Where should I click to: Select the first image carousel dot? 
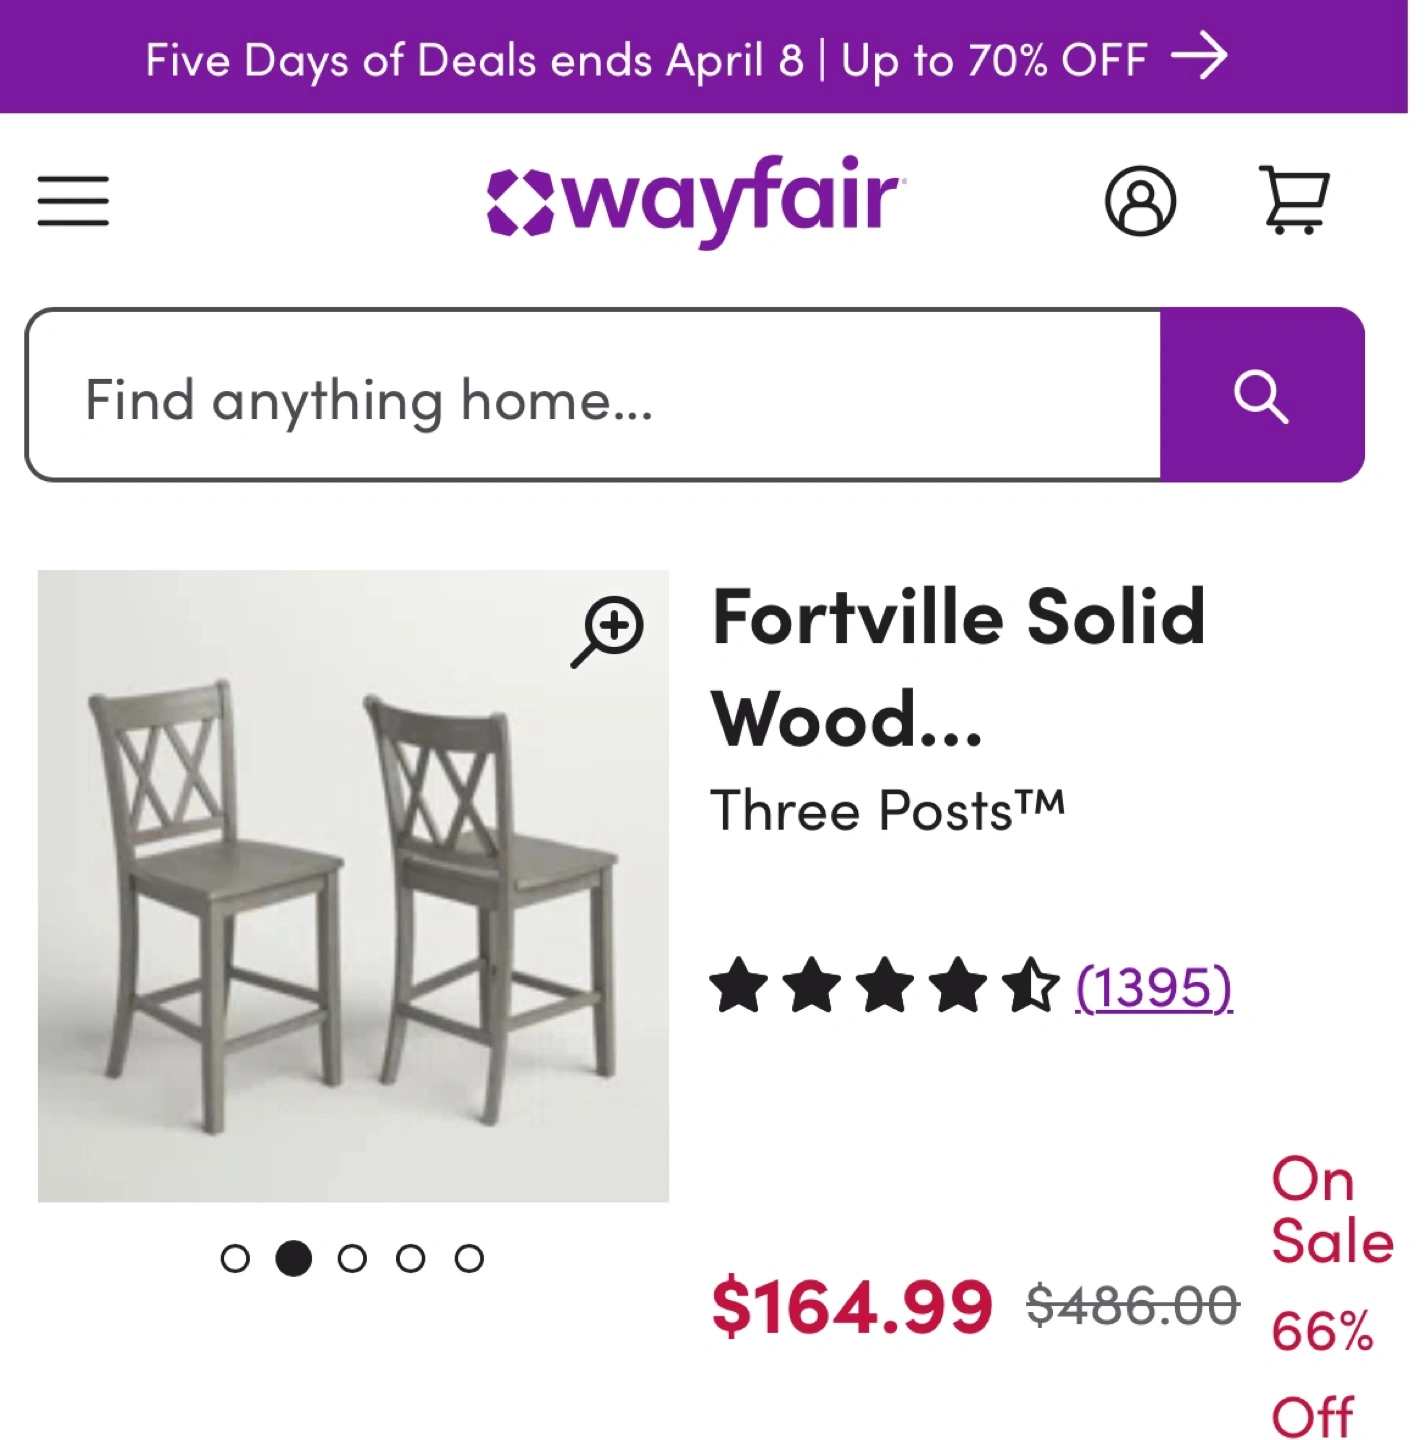(x=235, y=1258)
